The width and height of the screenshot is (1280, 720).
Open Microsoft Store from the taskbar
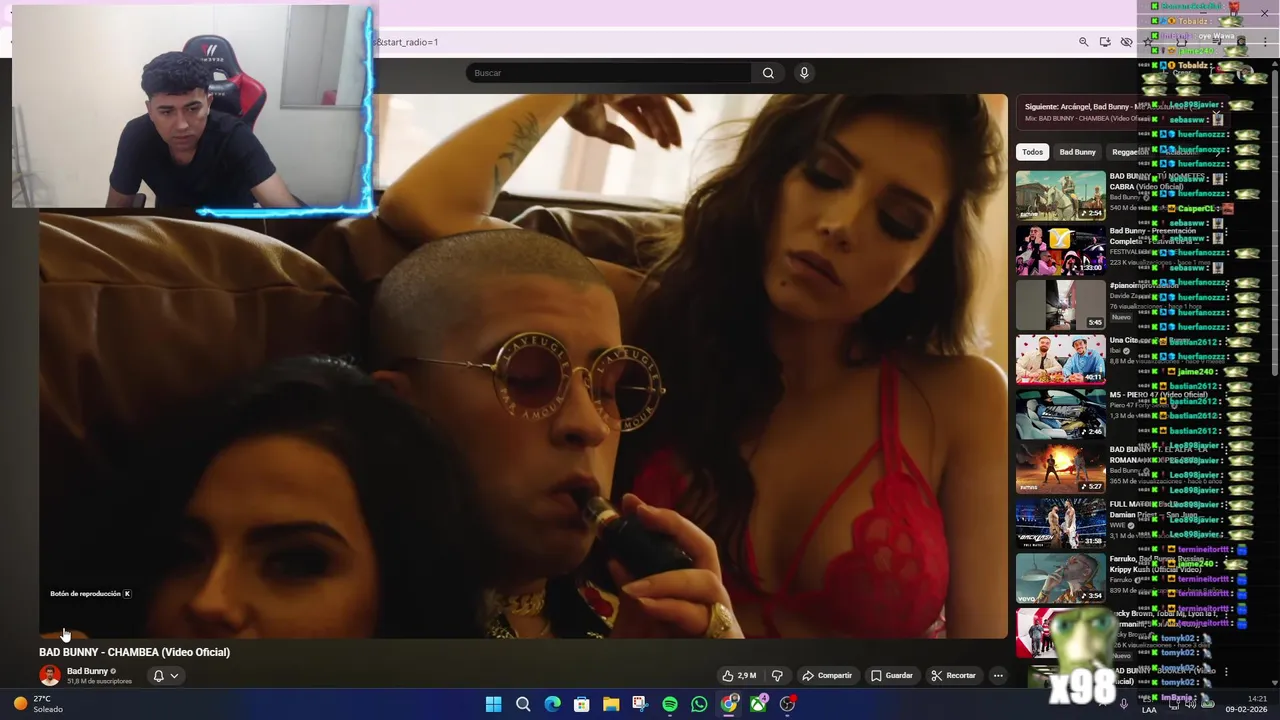point(581,704)
